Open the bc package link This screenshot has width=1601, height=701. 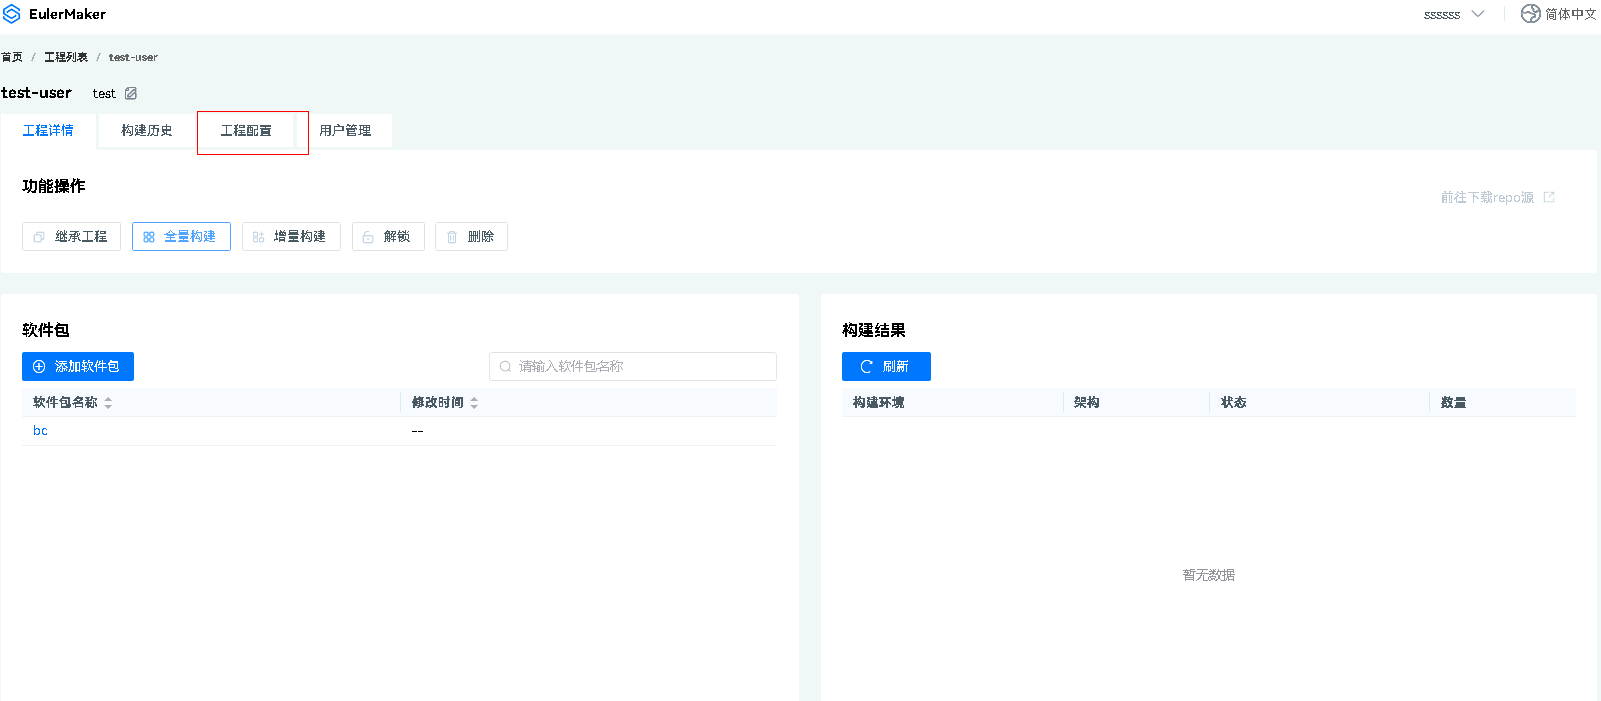click(40, 431)
